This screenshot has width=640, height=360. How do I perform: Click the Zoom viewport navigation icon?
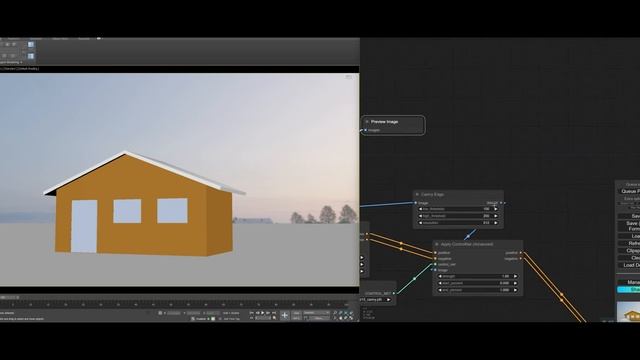pyautogui.click(x=335, y=313)
